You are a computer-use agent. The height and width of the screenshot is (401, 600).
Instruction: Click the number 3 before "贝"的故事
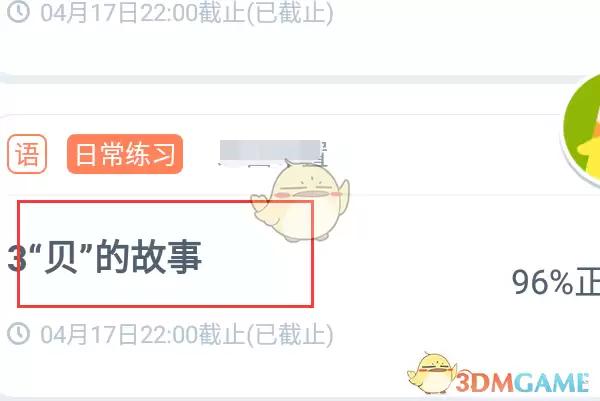tap(17, 259)
